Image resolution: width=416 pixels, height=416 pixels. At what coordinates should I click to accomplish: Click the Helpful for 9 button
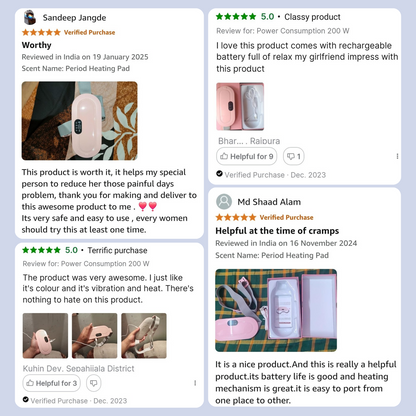pos(247,156)
